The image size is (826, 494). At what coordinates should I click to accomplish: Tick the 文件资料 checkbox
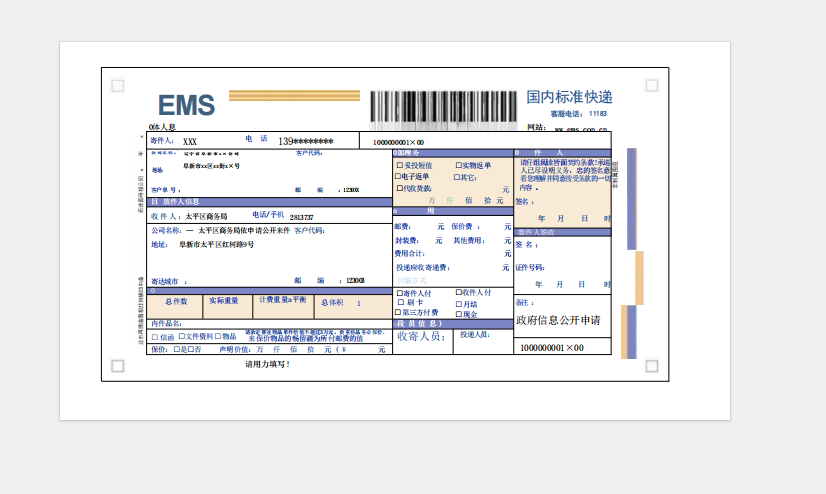(x=181, y=336)
